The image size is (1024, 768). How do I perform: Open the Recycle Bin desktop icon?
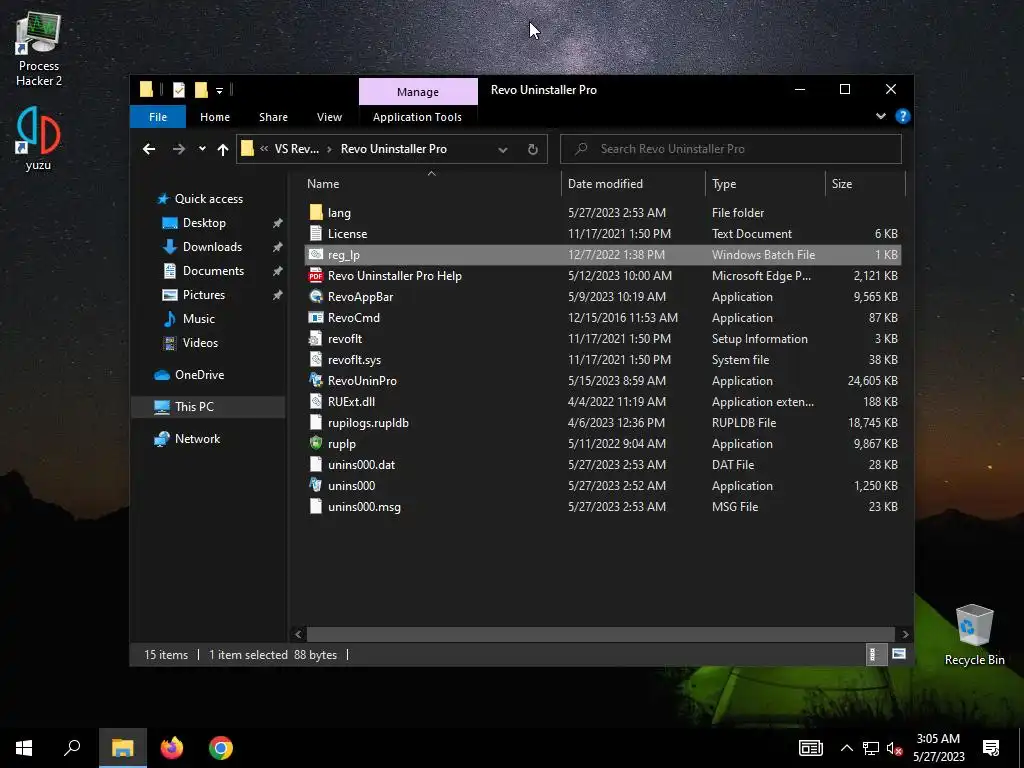974,635
